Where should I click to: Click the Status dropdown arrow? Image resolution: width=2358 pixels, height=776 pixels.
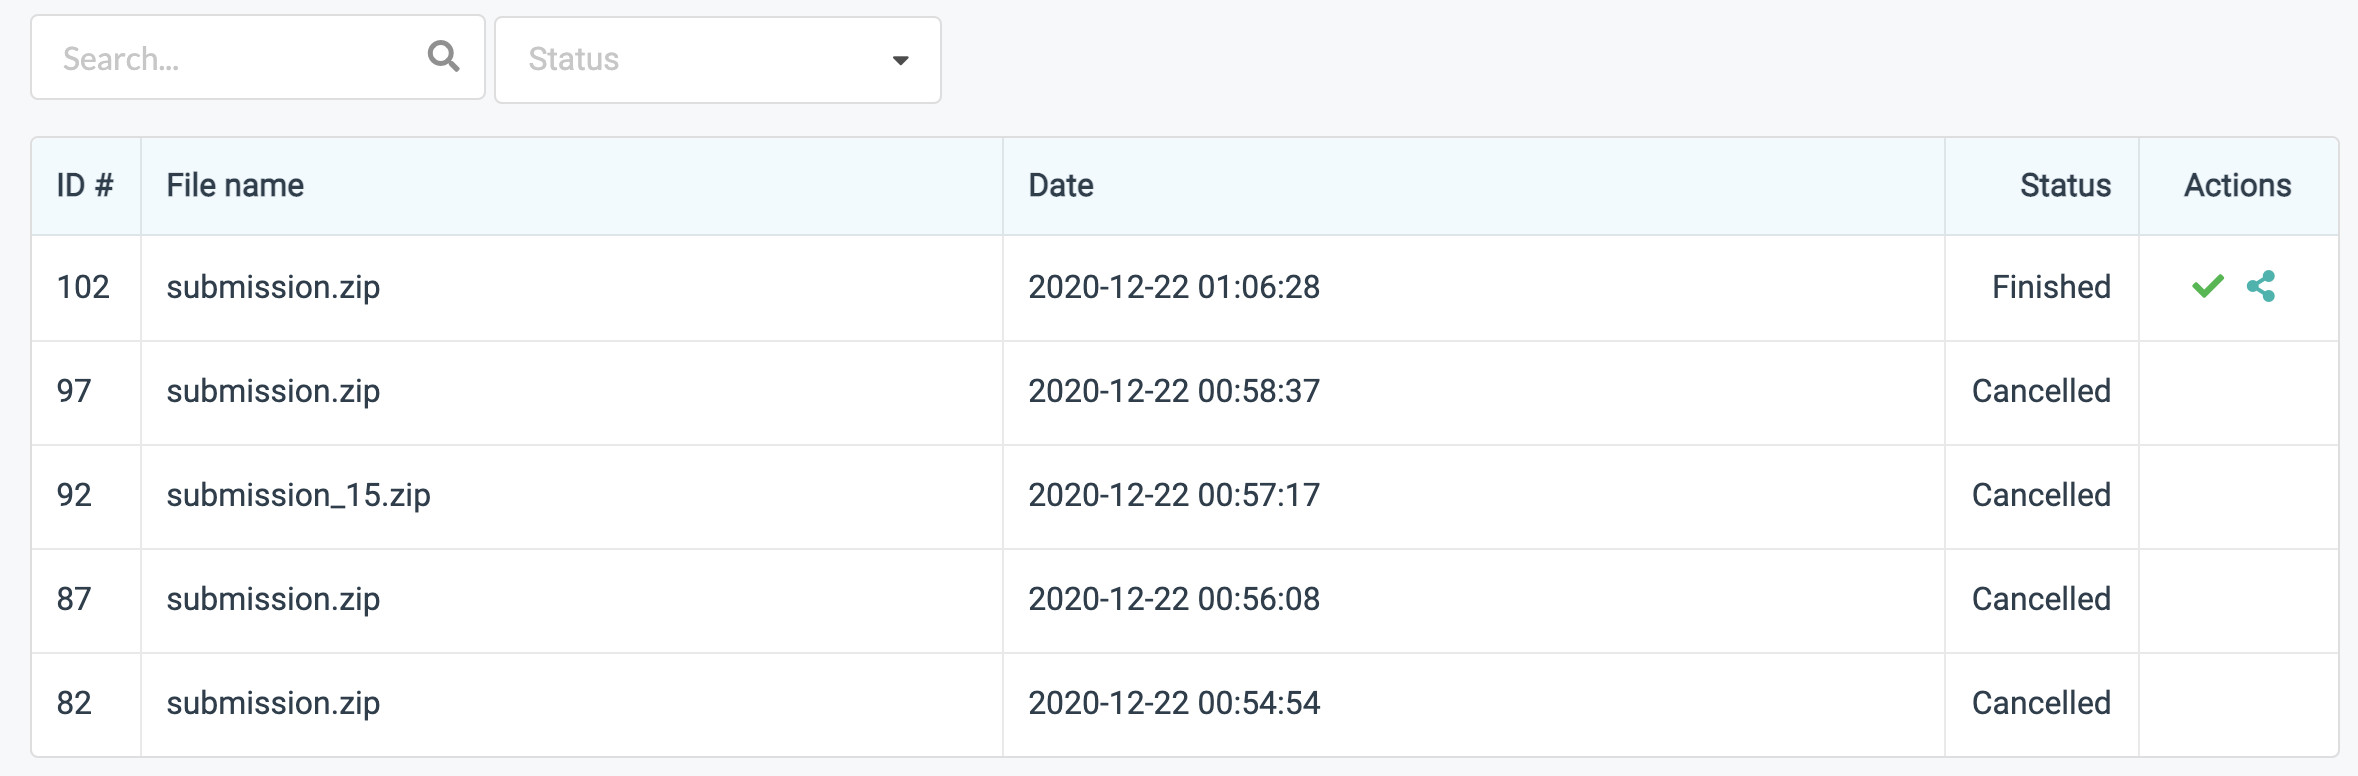(901, 60)
